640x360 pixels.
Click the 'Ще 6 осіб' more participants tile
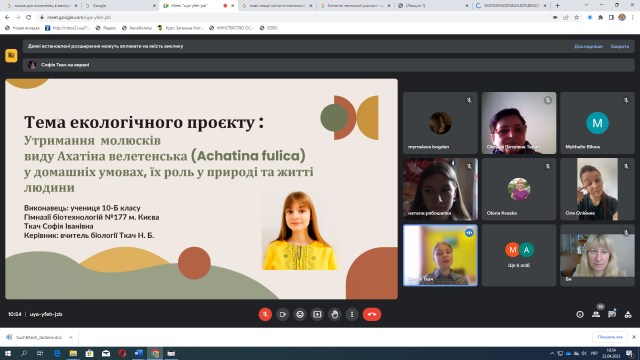[519, 255]
